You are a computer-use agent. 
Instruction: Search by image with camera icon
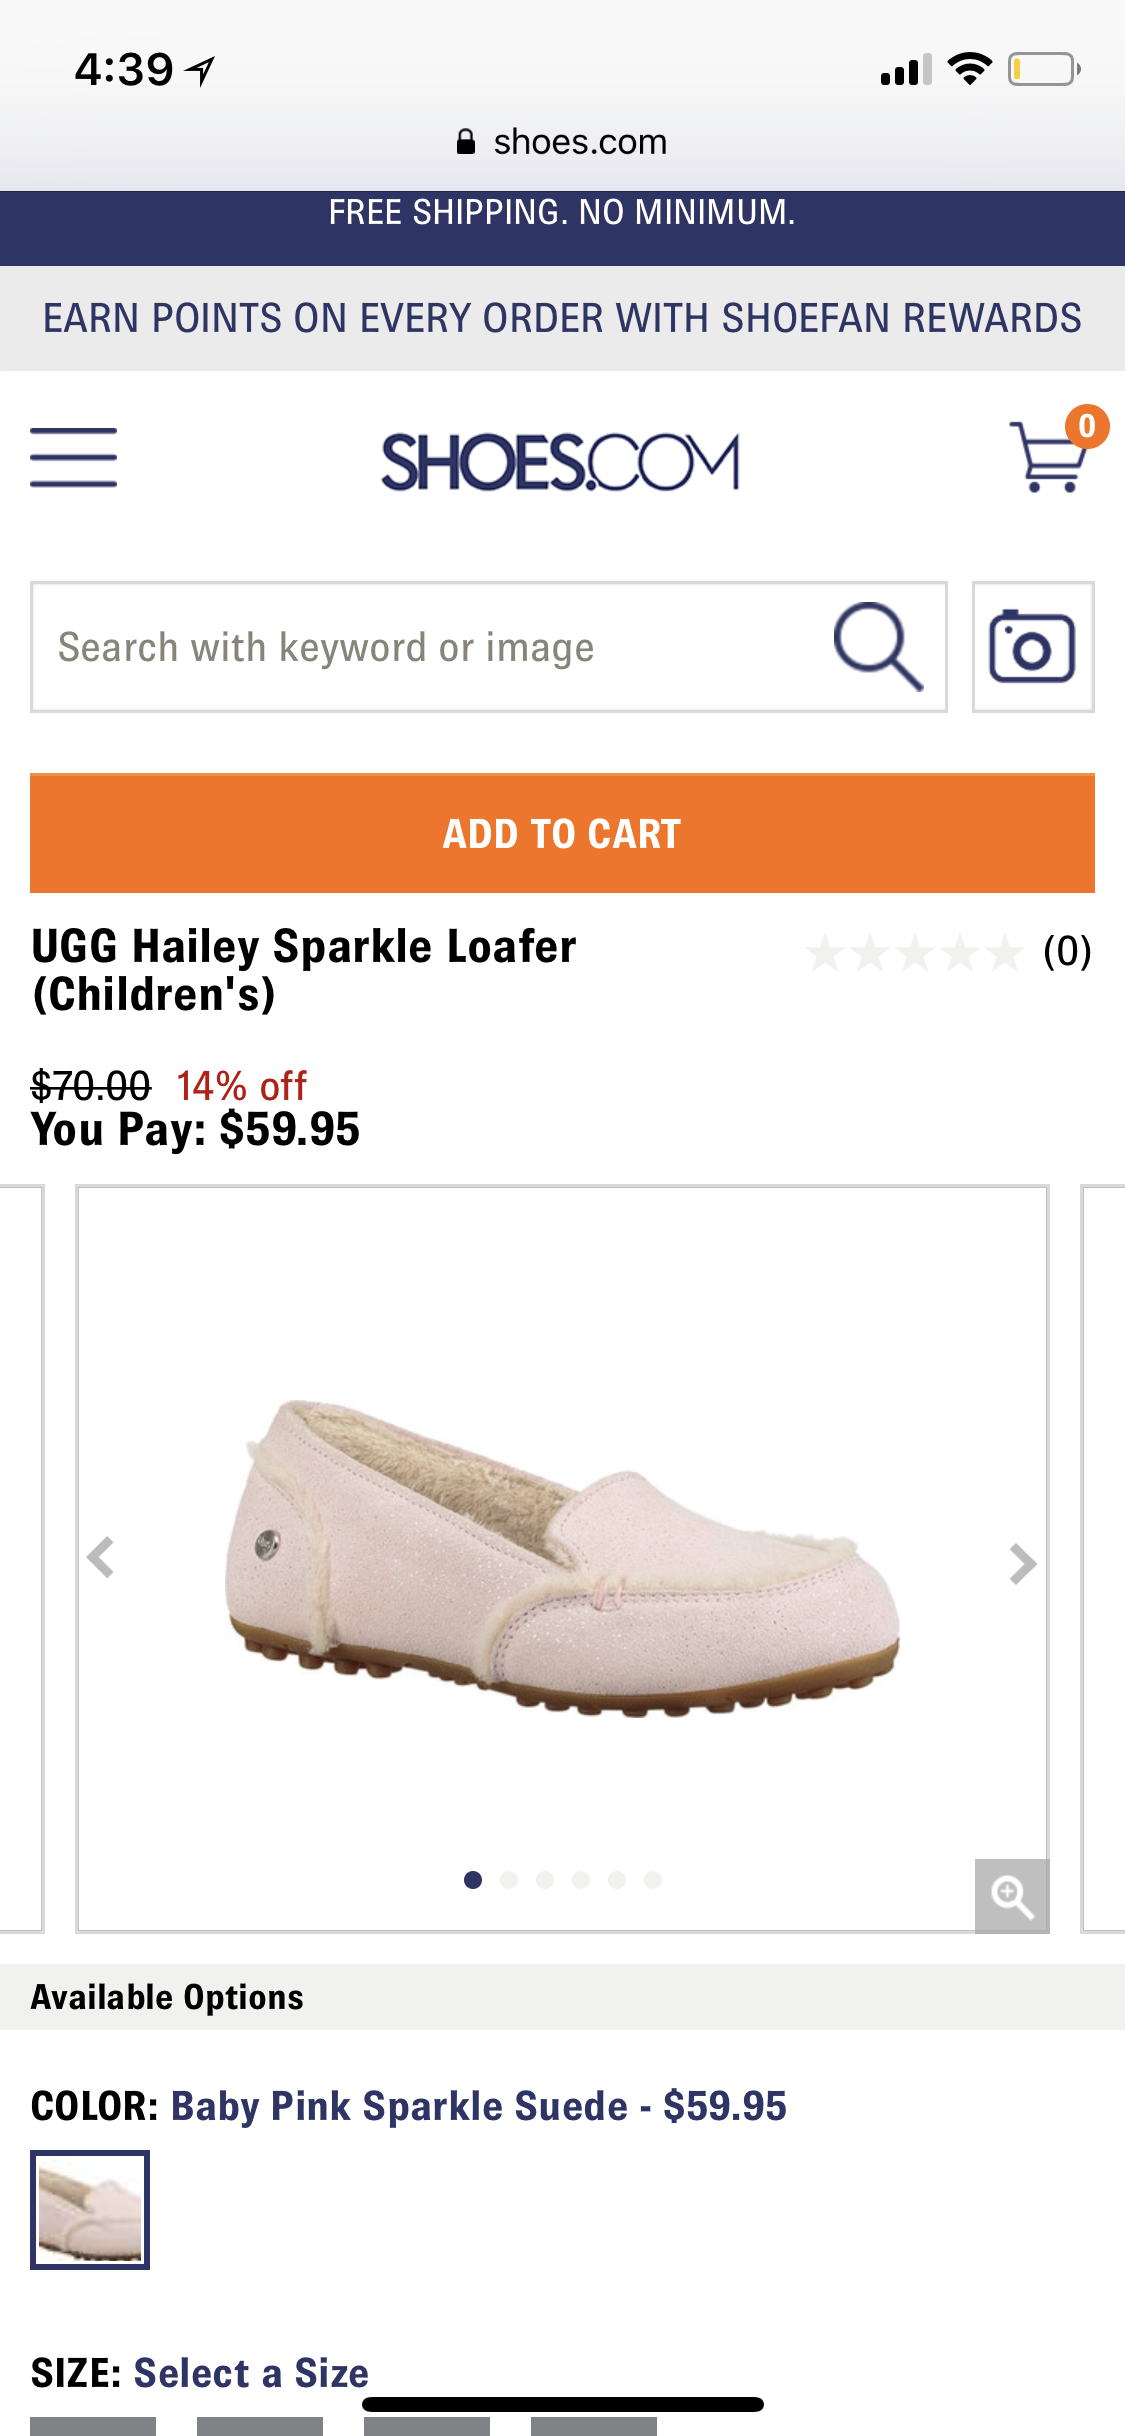coord(1032,647)
